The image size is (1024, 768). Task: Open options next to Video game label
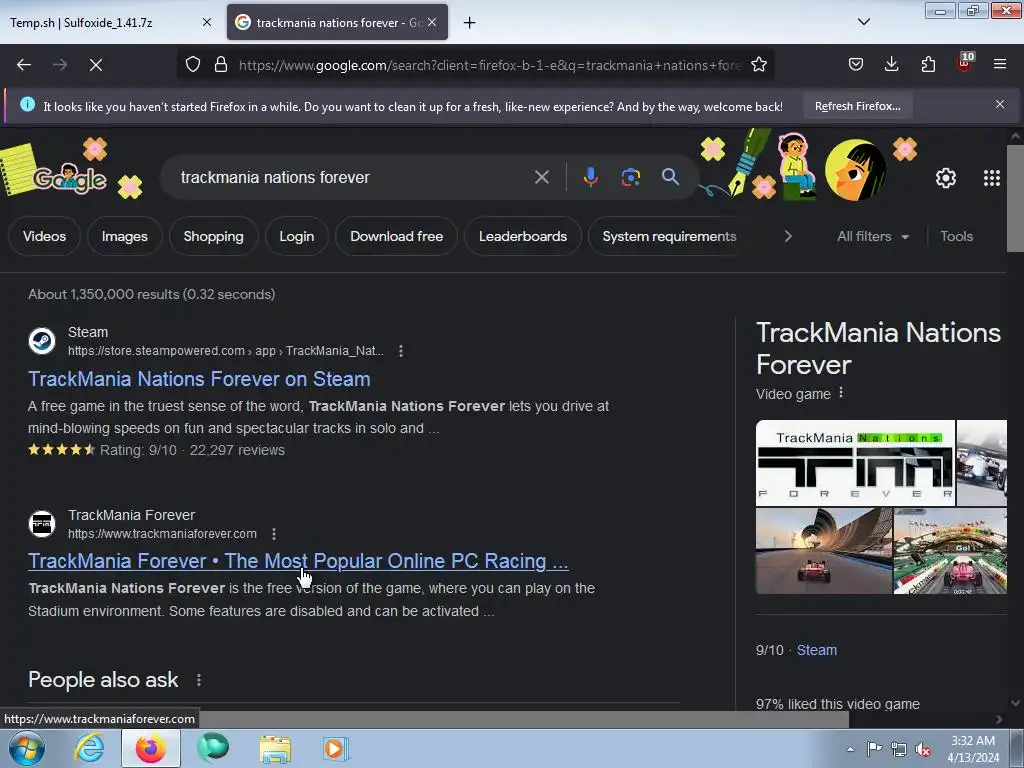tap(841, 393)
